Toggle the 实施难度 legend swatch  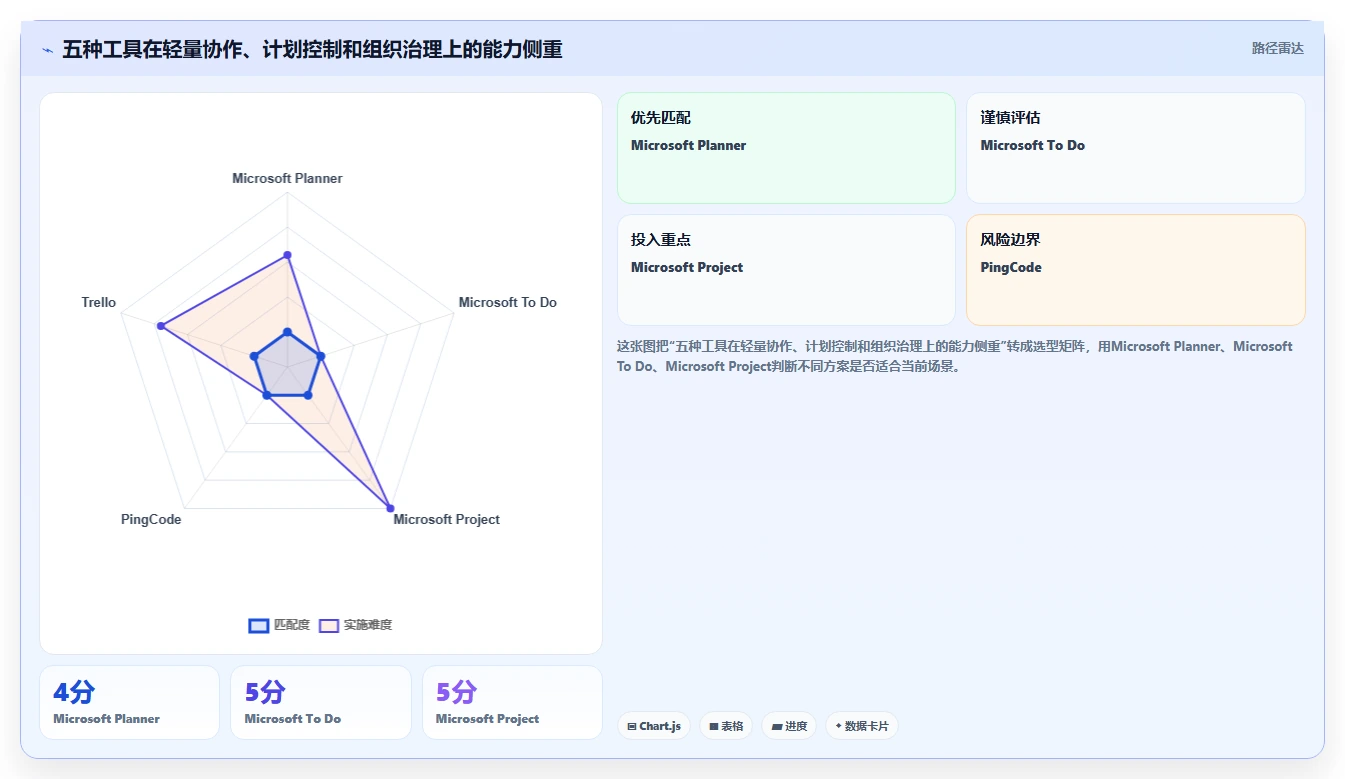[x=329, y=625]
